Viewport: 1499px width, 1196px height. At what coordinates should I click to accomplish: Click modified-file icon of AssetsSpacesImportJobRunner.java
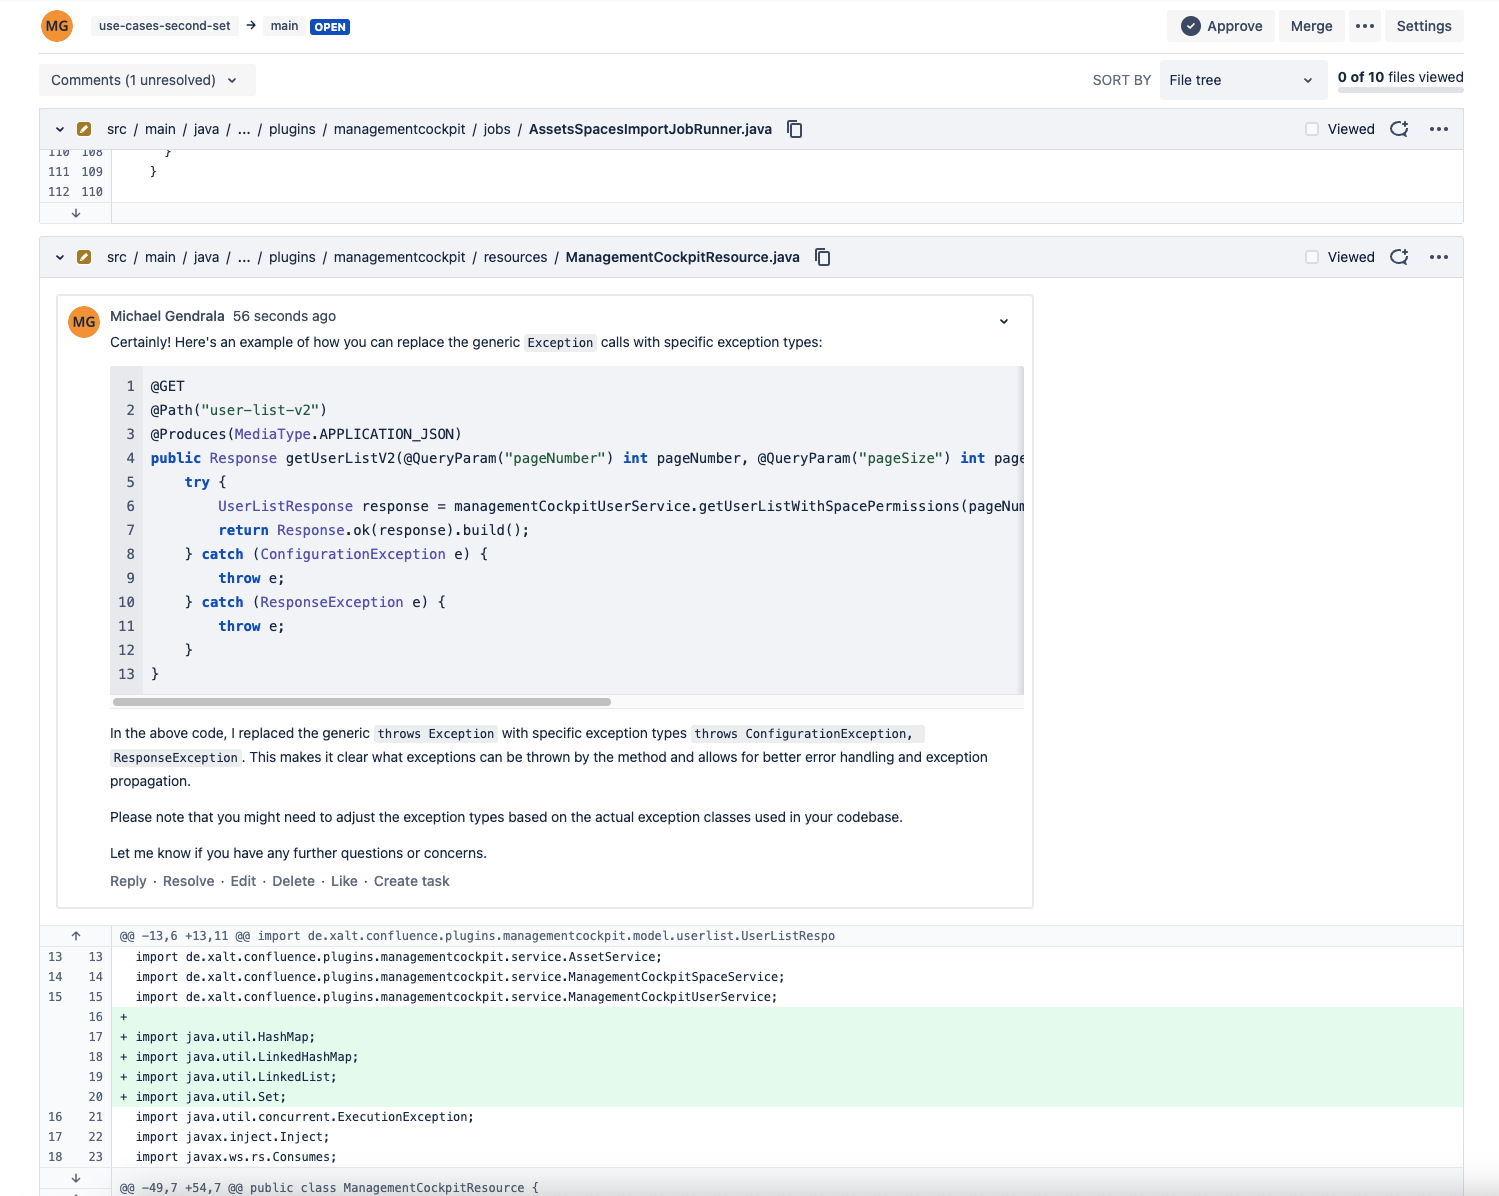(x=84, y=129)
